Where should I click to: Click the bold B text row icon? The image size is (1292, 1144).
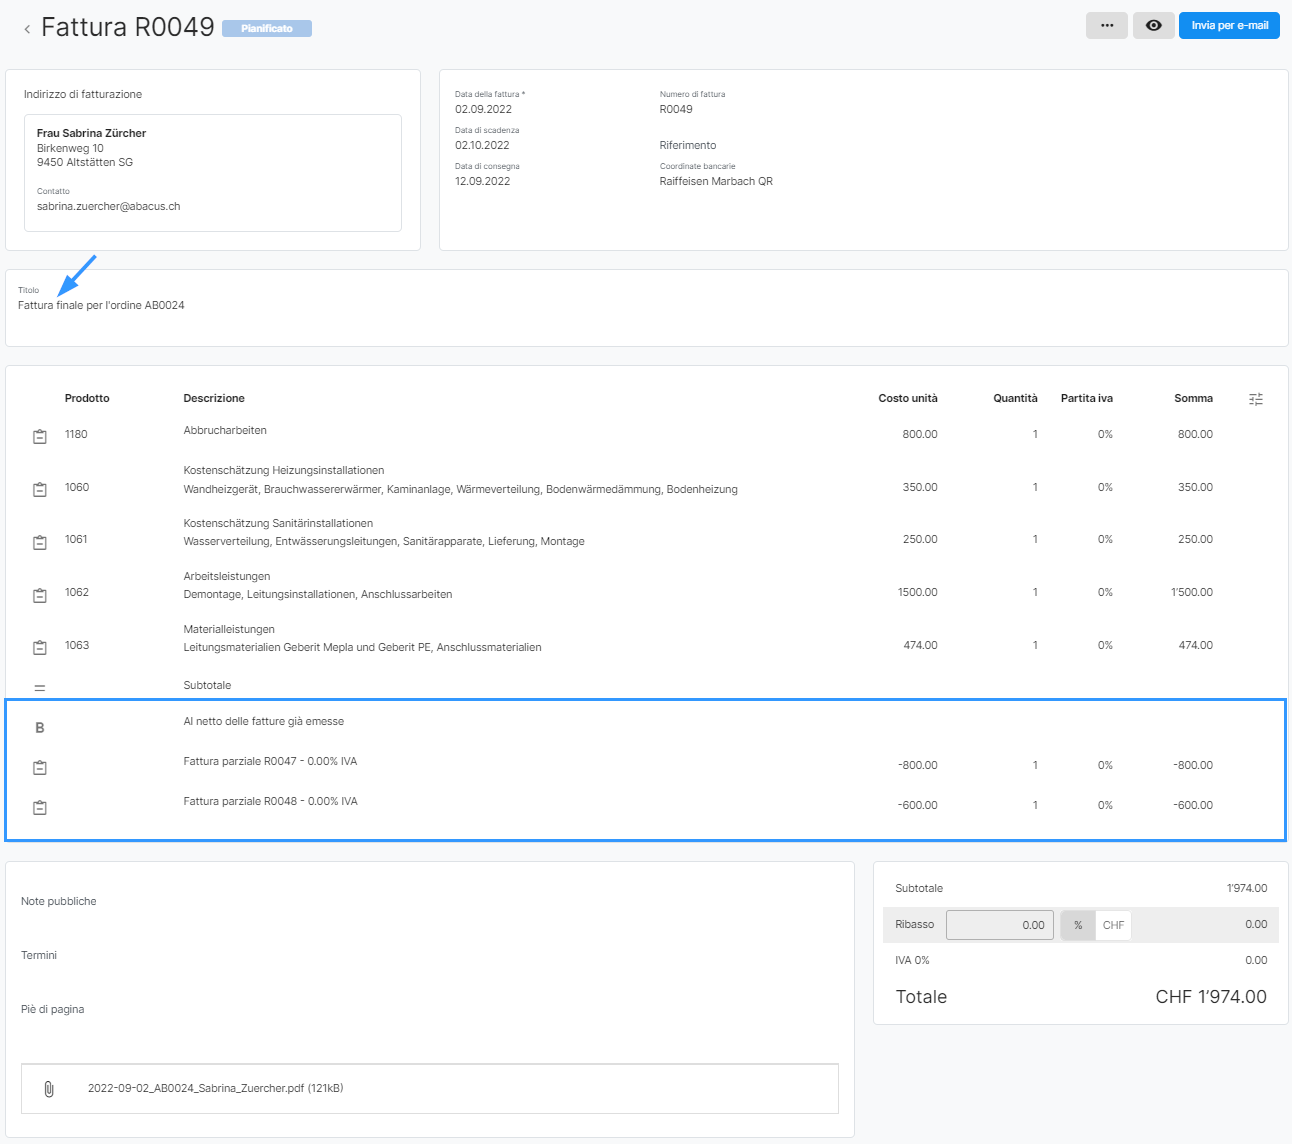40,728
